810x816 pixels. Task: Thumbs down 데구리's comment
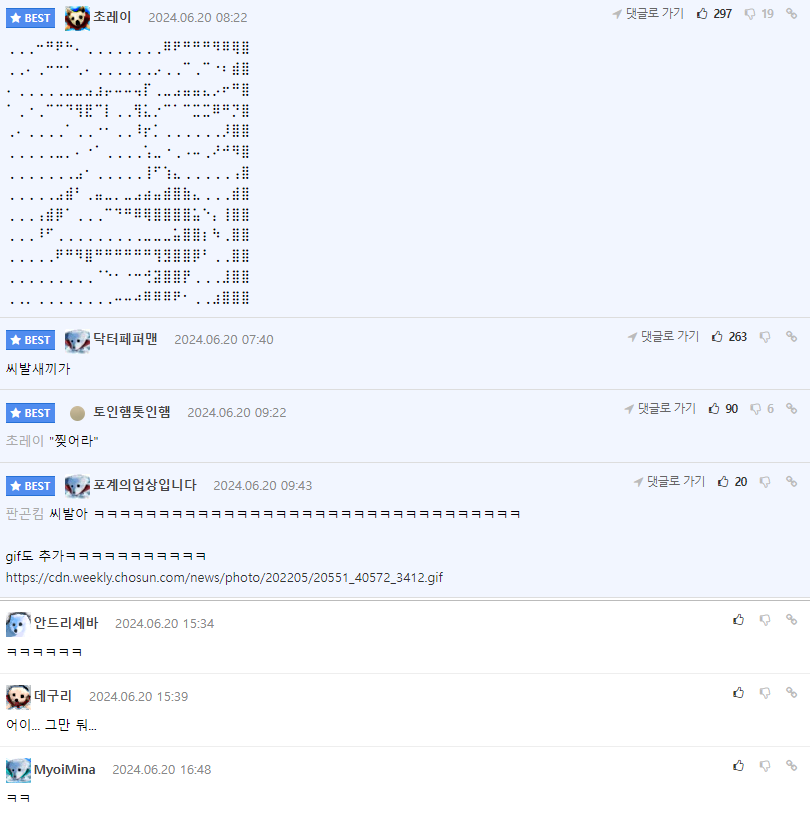[x=765, y=693]
